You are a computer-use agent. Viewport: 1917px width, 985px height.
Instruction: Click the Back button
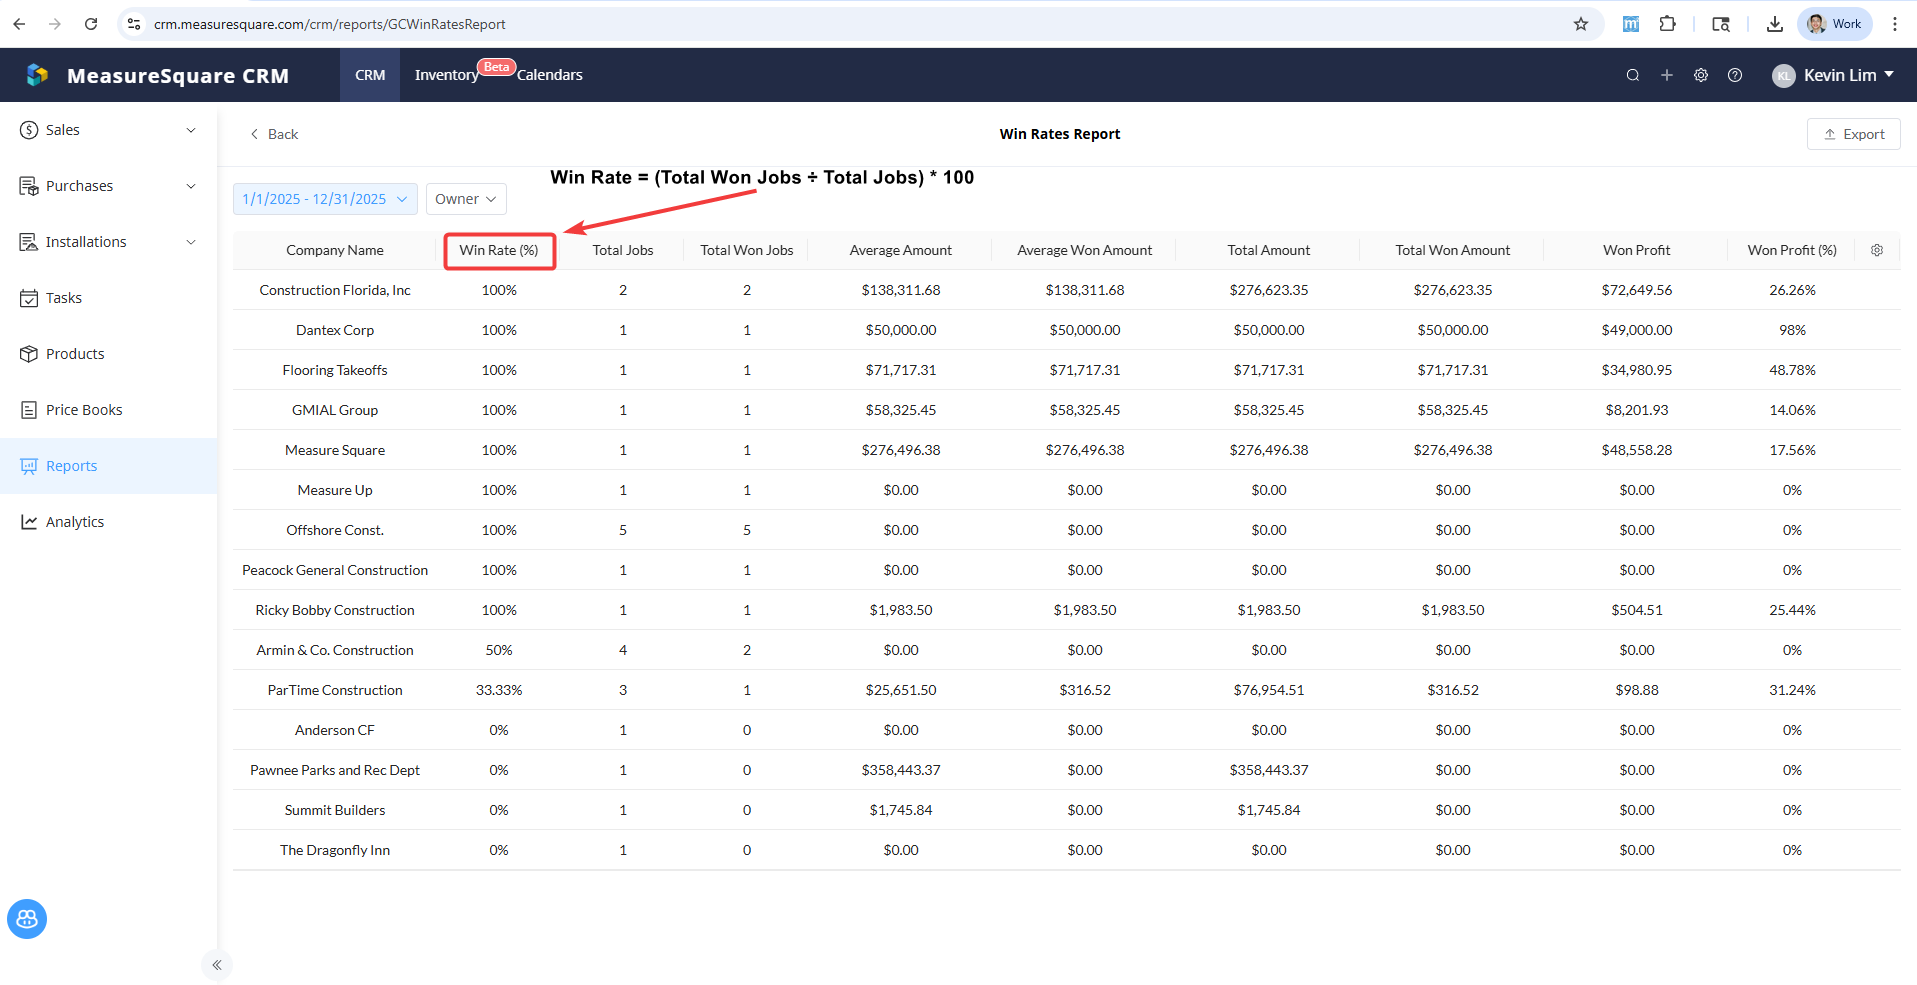point(274,134)
